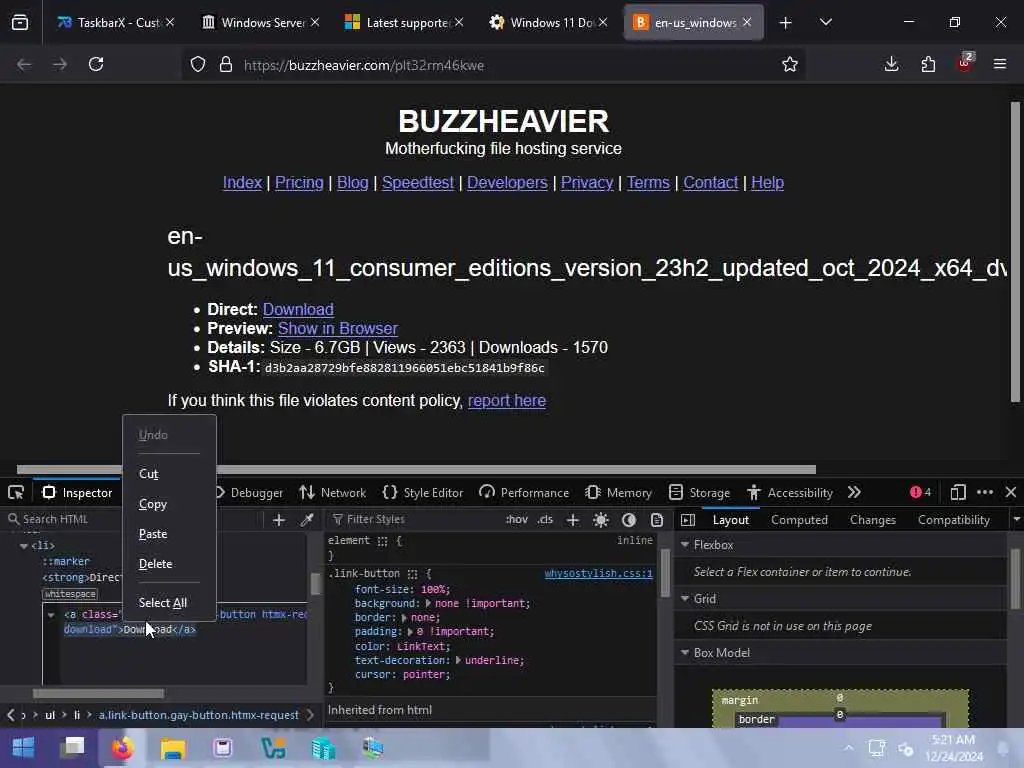Focus the Filter Styles field

[x=415, y=520]
